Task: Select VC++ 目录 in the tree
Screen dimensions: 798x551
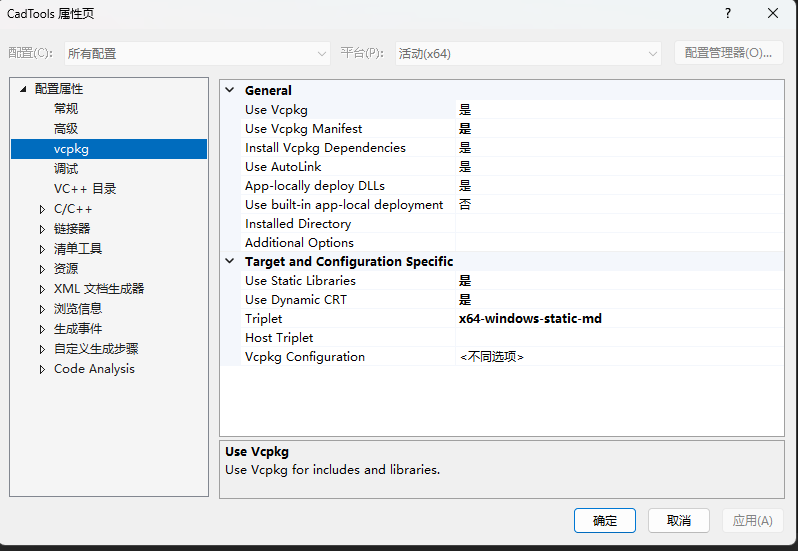Action: point(85,189)
